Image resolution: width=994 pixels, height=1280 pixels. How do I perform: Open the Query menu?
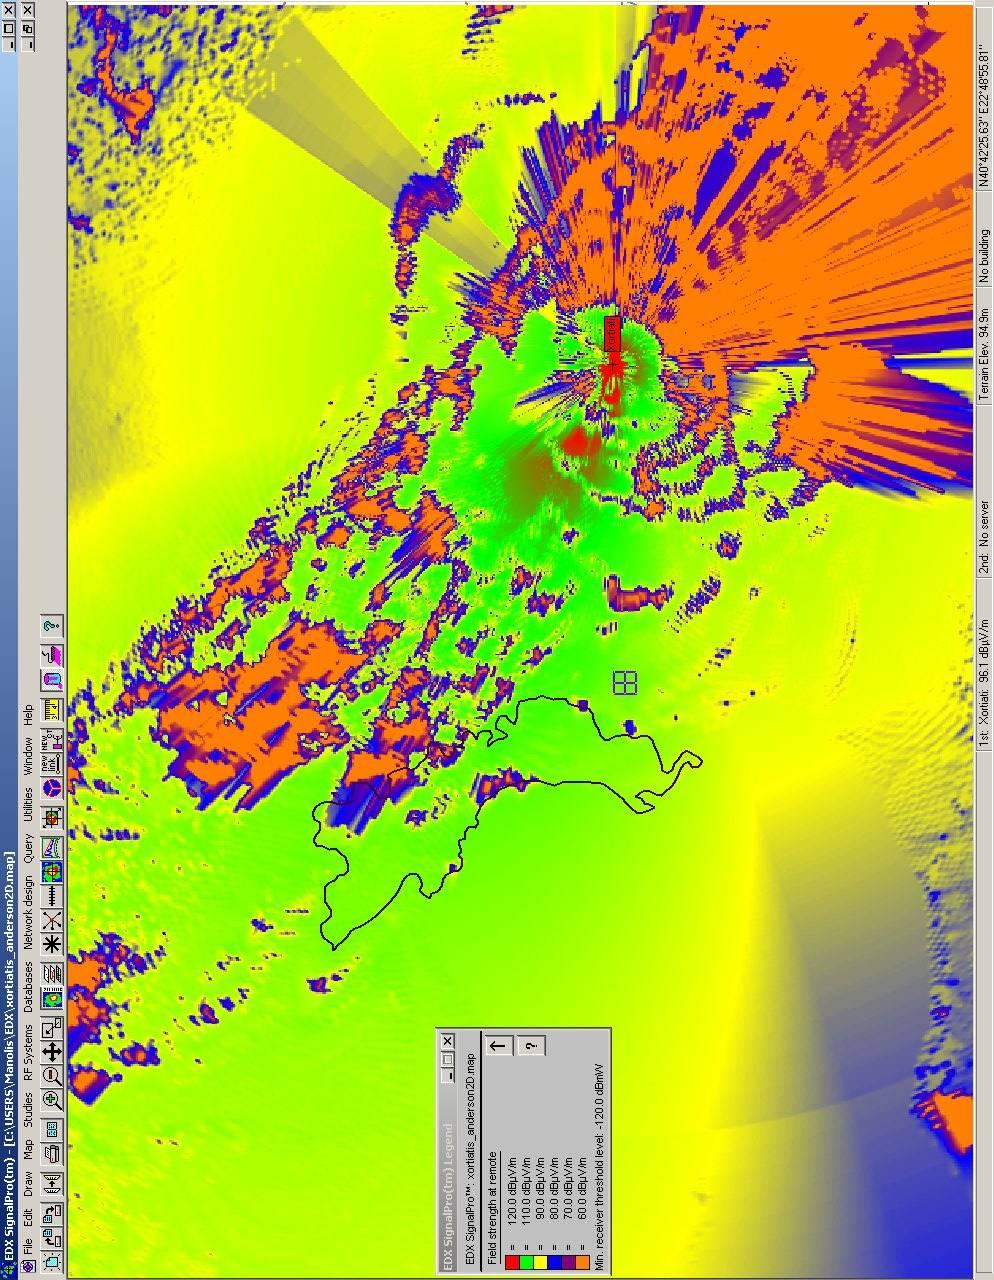pyautogui.click(x=28, y=850)
